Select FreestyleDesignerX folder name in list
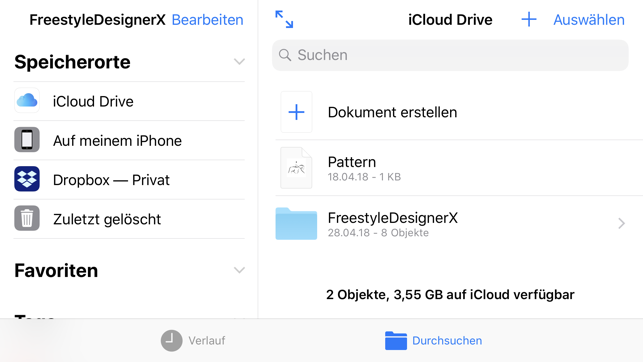The image size is (643, 362). [x=392, y=218]
